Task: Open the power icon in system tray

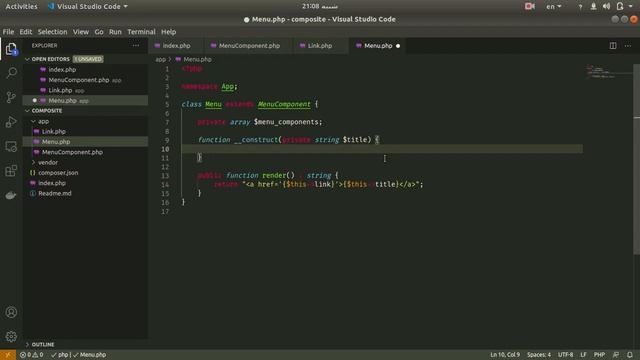Action: 620,6
